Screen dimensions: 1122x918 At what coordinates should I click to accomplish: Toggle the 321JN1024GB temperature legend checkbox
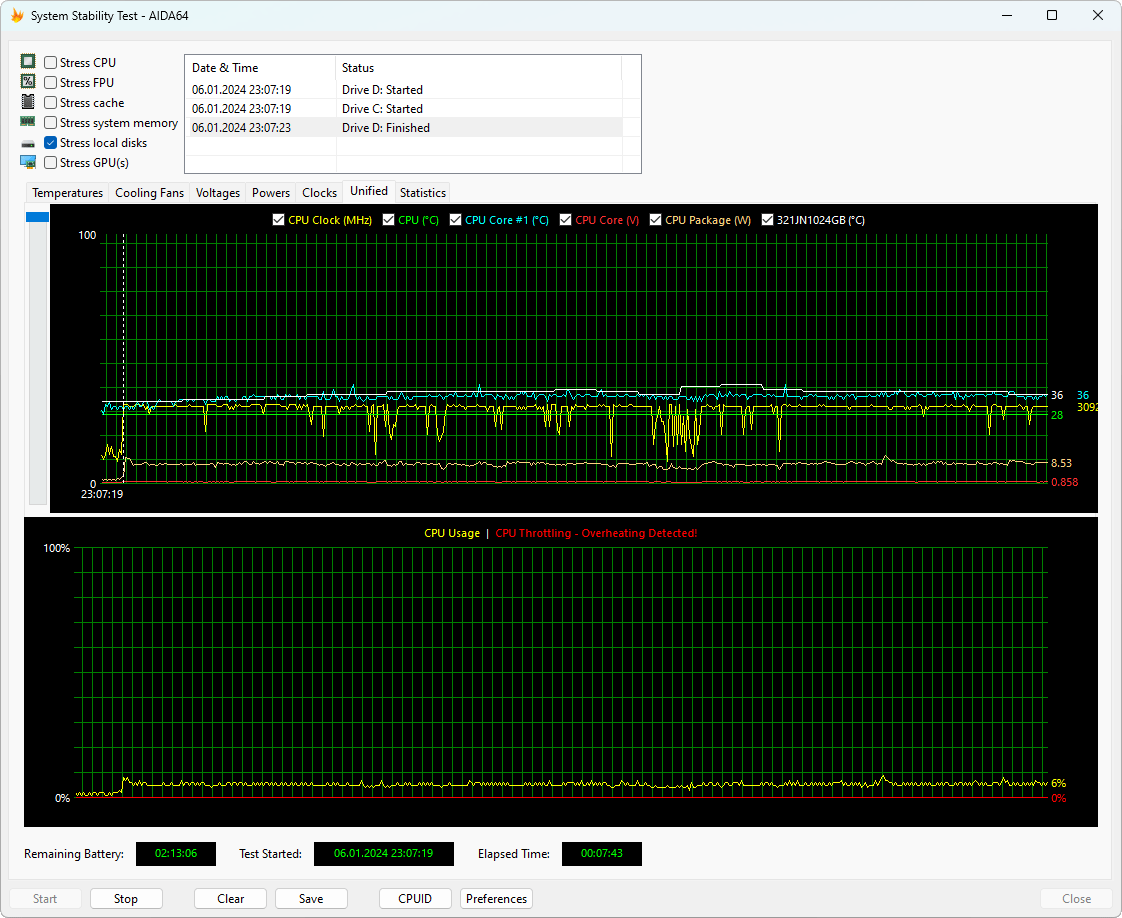768,220
